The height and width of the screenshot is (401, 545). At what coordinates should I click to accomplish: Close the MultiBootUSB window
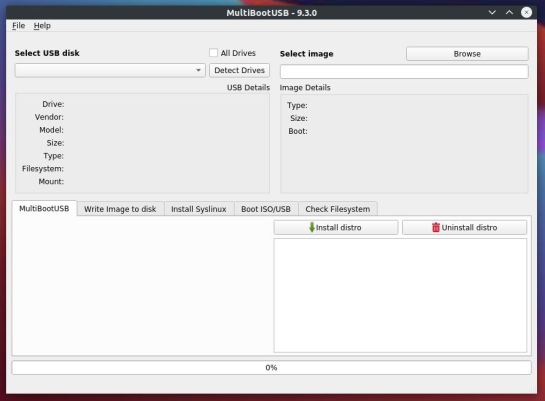pos(526,13)
